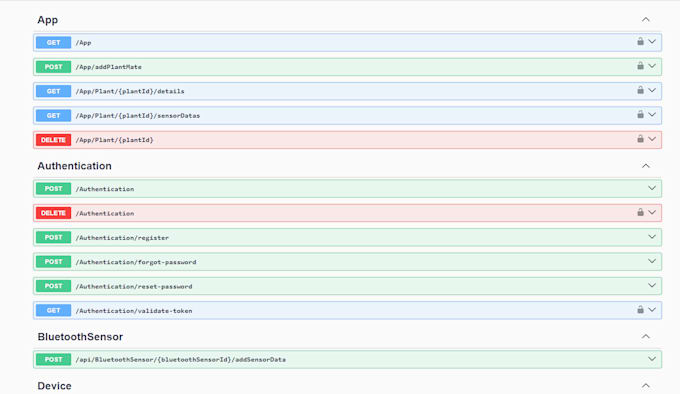
Task: Click the Authentication section heading
Action: 75,166
